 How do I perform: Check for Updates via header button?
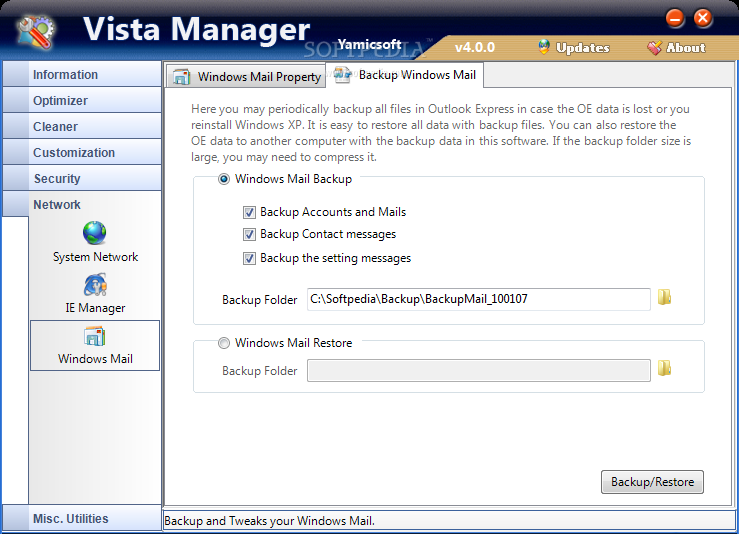point(574,48)
